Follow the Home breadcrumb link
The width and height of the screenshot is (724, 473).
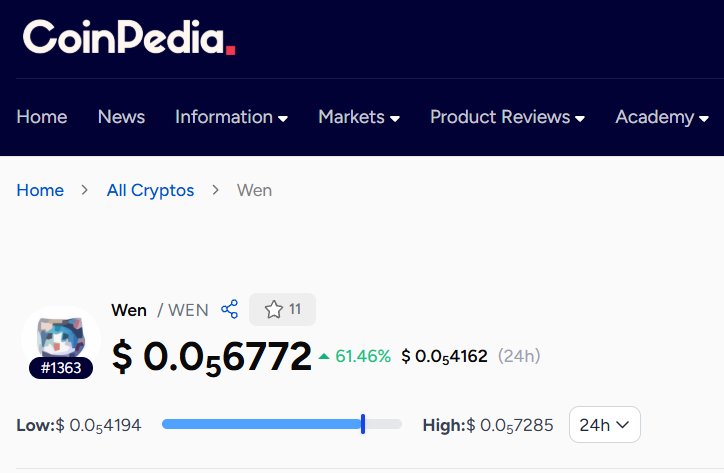[40, 190]
